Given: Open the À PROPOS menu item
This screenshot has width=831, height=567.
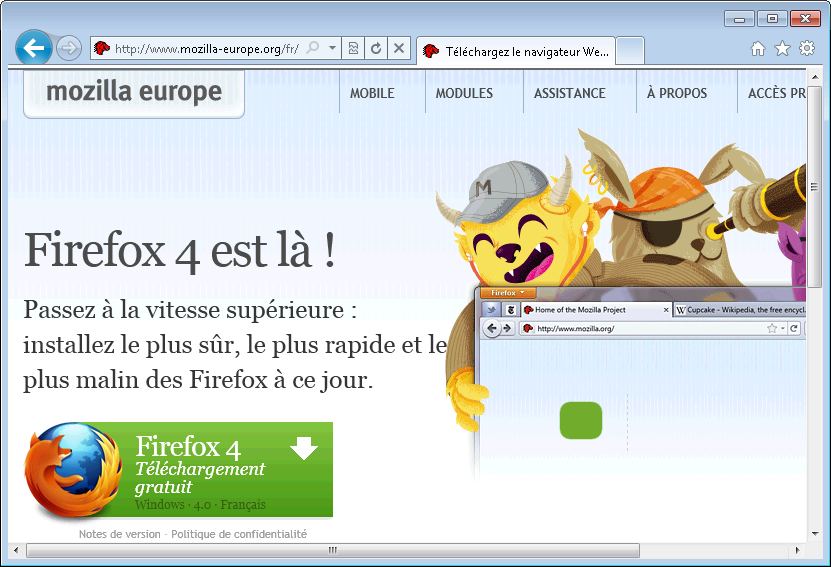Looking at the screenshot, I should (x=677, y=93).
